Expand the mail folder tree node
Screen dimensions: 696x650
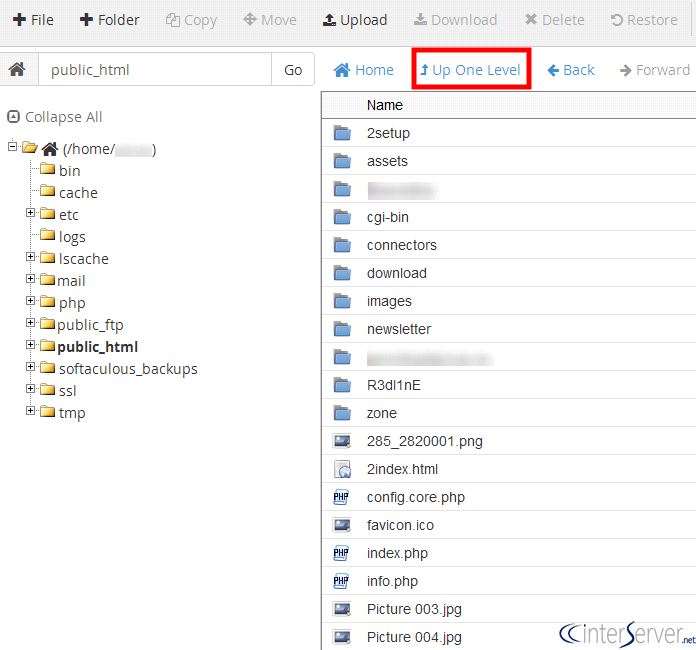click(31, 279)
